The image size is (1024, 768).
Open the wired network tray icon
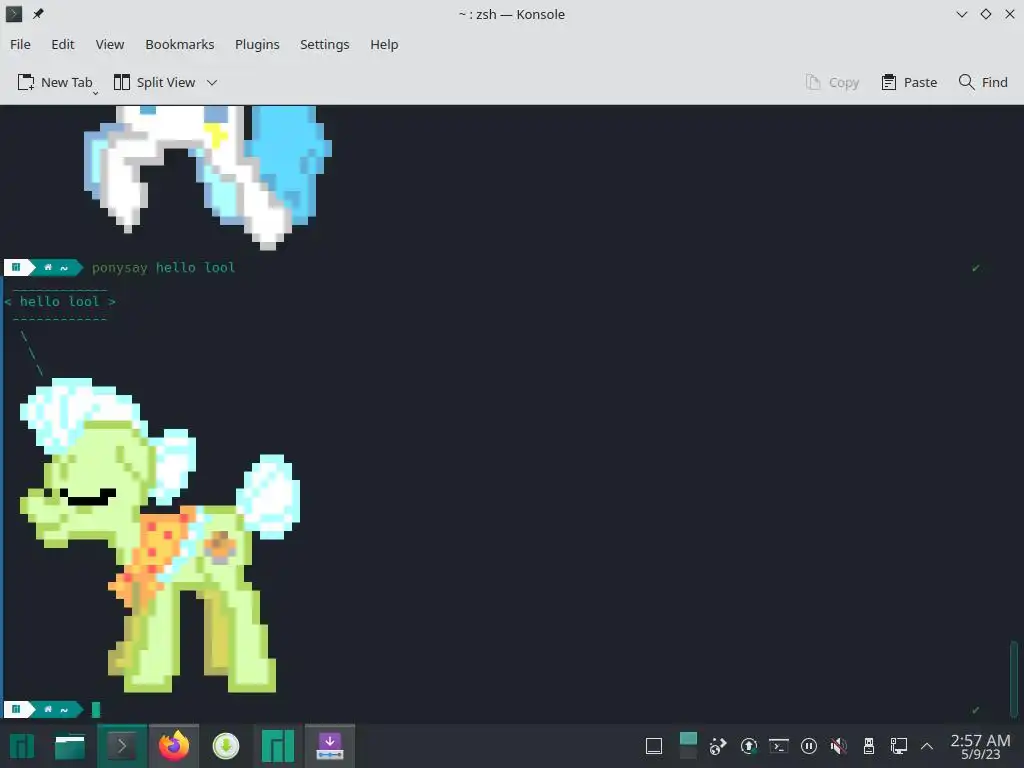point(899,746)
